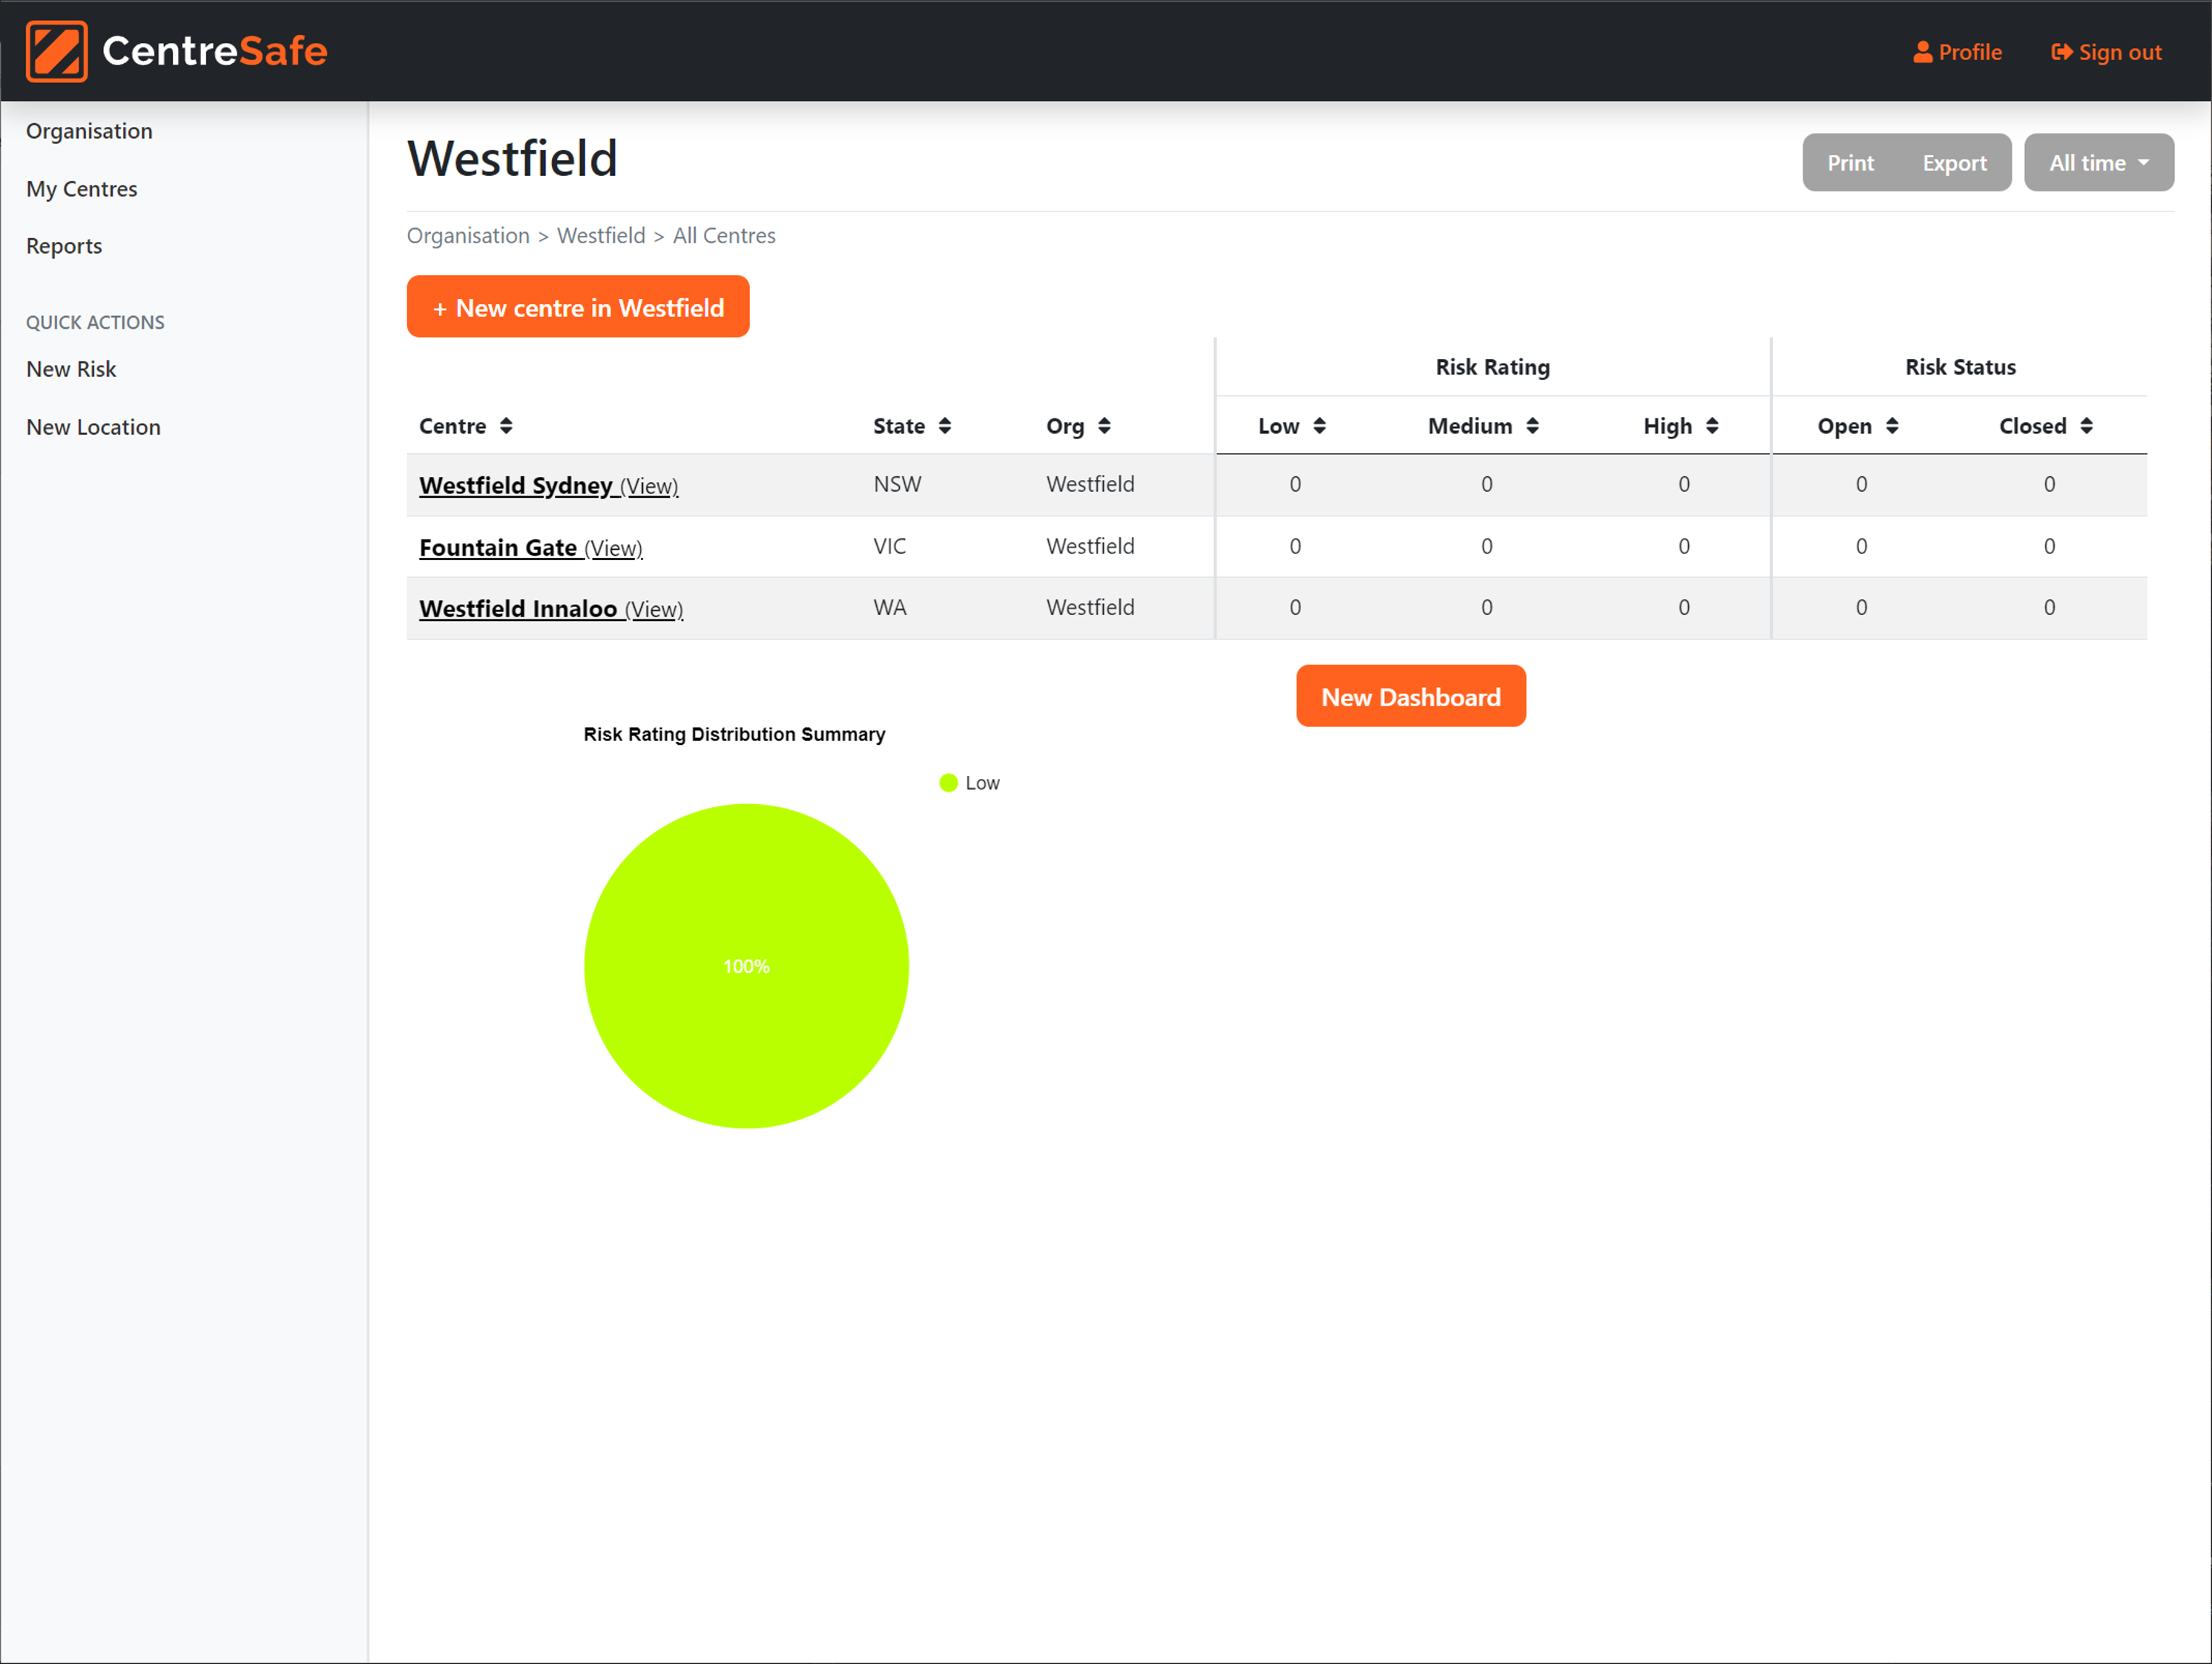Click the Sign out arrow icon
The height and width of the screenshot is (1664, 2212).
2061,52
